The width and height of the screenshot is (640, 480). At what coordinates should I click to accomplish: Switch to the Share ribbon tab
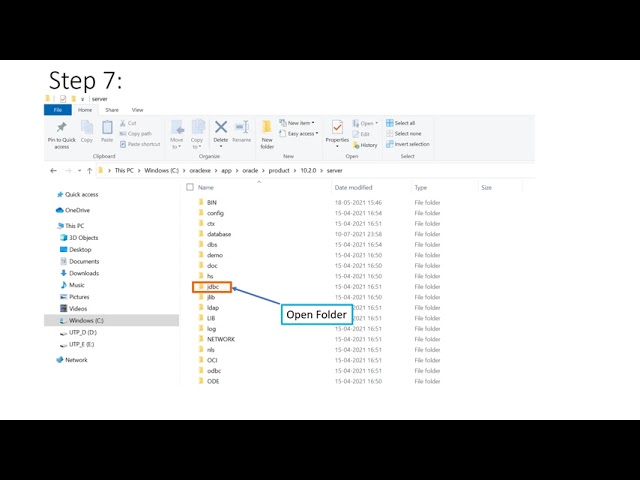pyautogui.click(x=112, y=110)
